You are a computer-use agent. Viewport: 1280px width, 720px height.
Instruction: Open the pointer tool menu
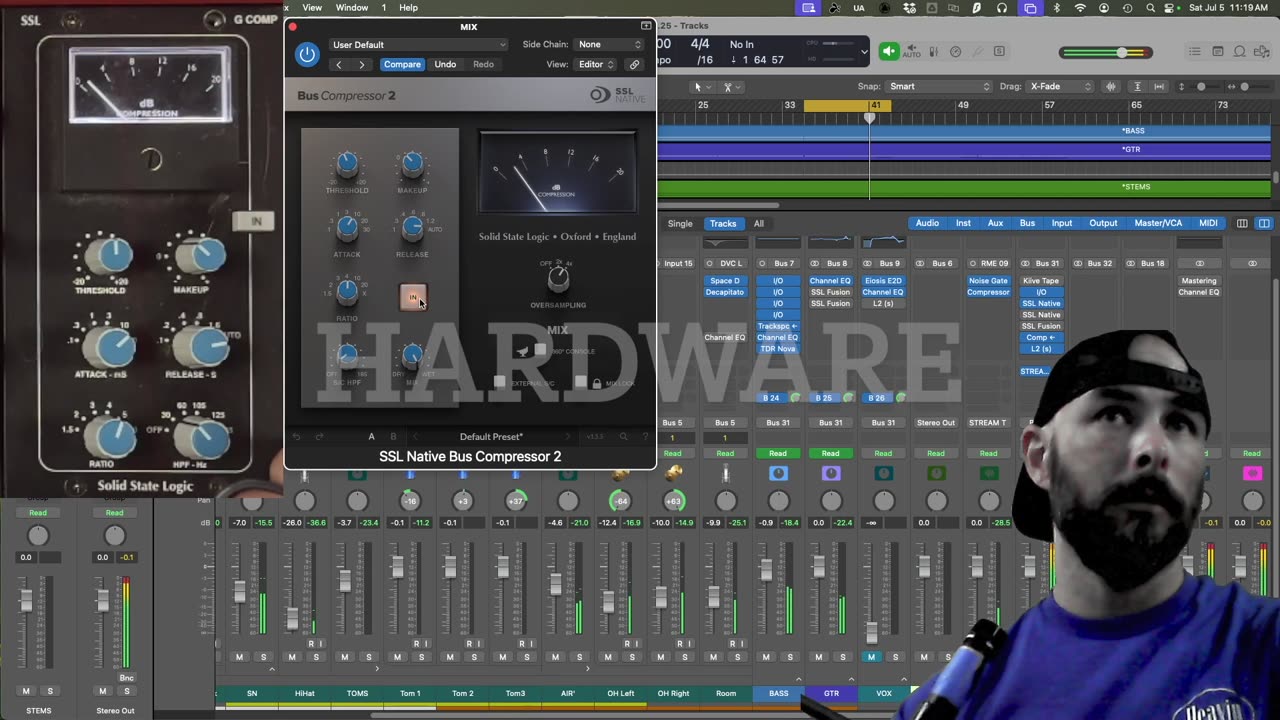701,87
